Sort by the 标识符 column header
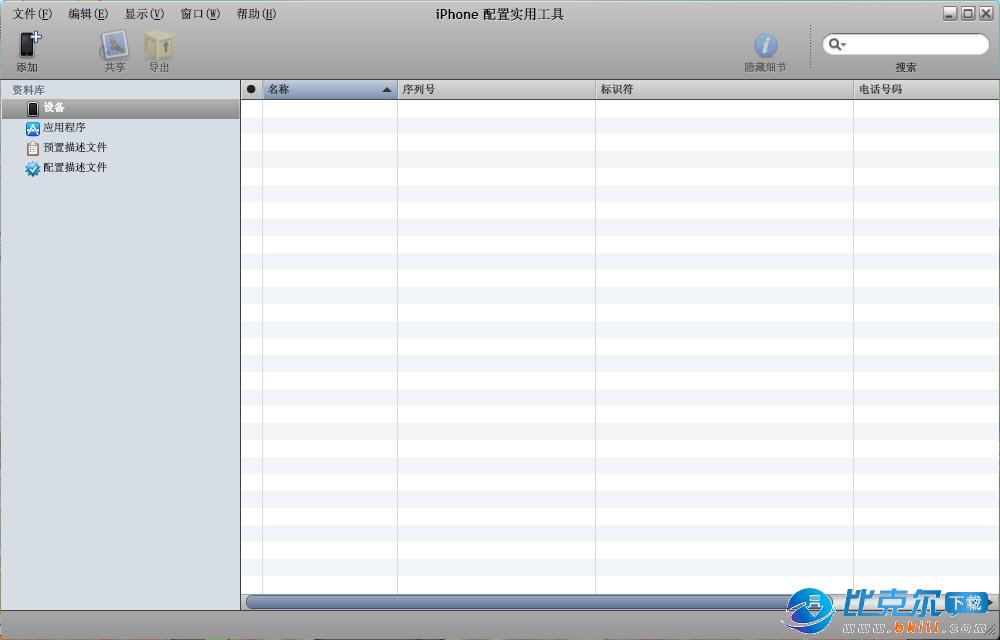The image size is (1000, 640). point(724,90)
